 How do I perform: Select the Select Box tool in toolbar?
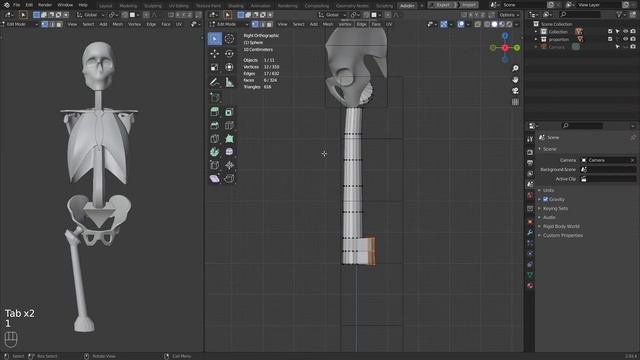[215, 39]
